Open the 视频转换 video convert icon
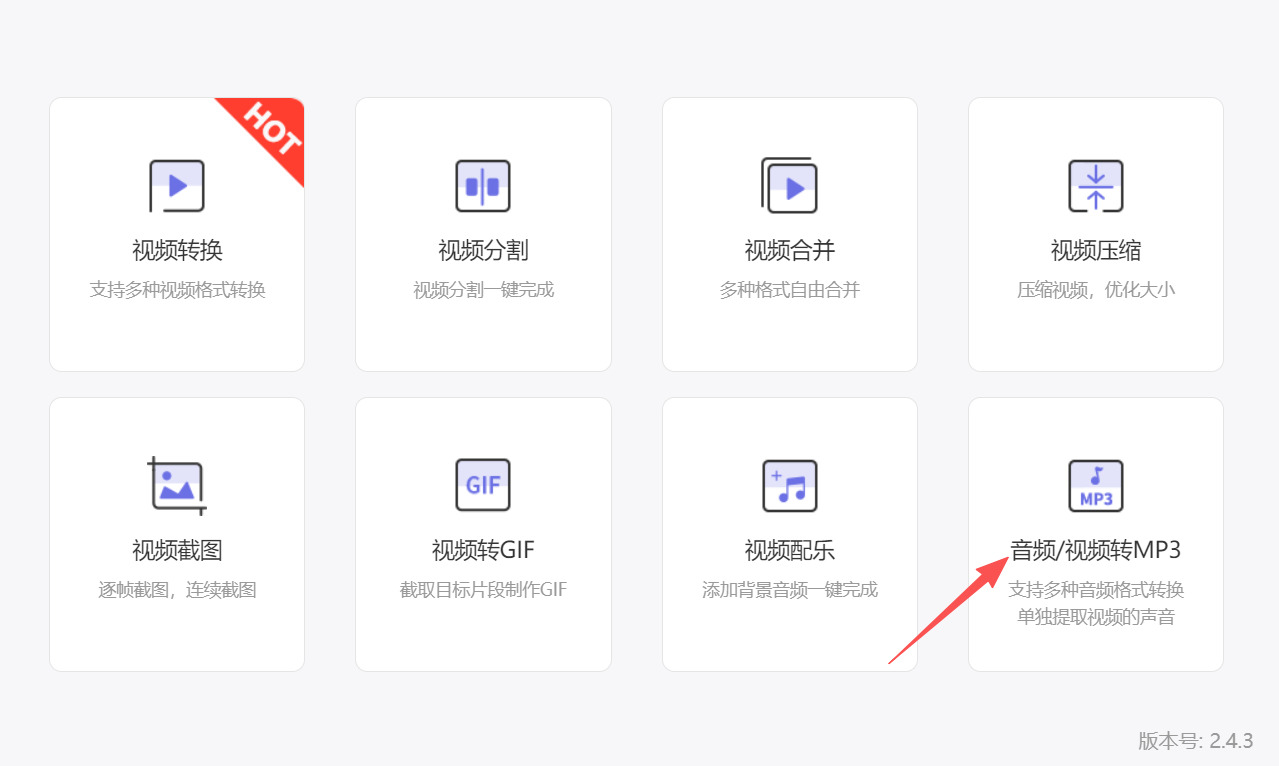 coord(177,186)
